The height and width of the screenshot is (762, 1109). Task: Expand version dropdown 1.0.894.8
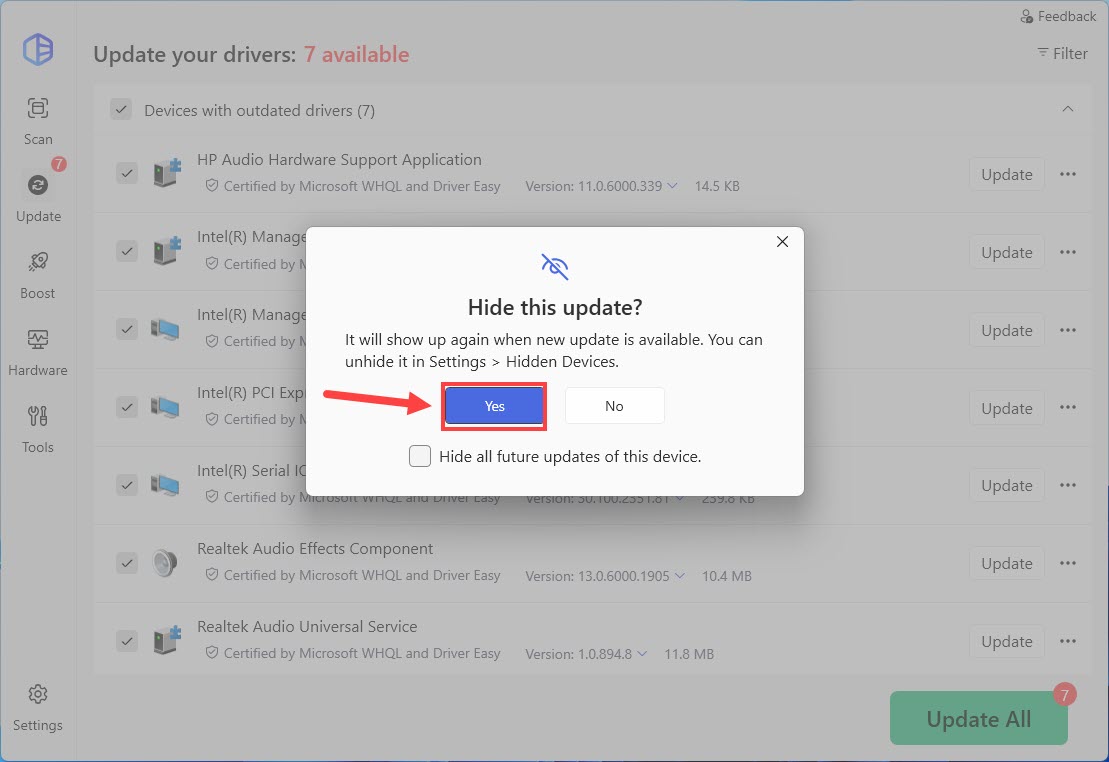click(x=641, y=654)
